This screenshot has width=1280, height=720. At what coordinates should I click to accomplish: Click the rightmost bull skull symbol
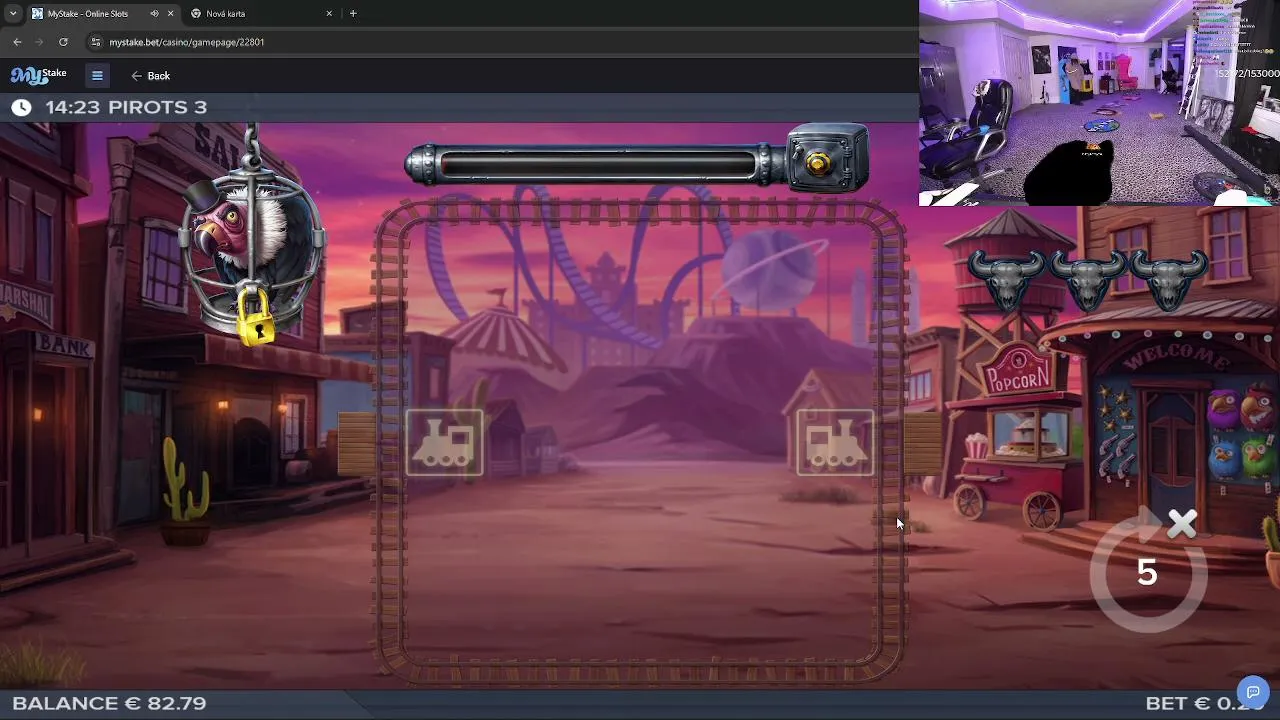pyautogui.click(x=1169, y=279)
